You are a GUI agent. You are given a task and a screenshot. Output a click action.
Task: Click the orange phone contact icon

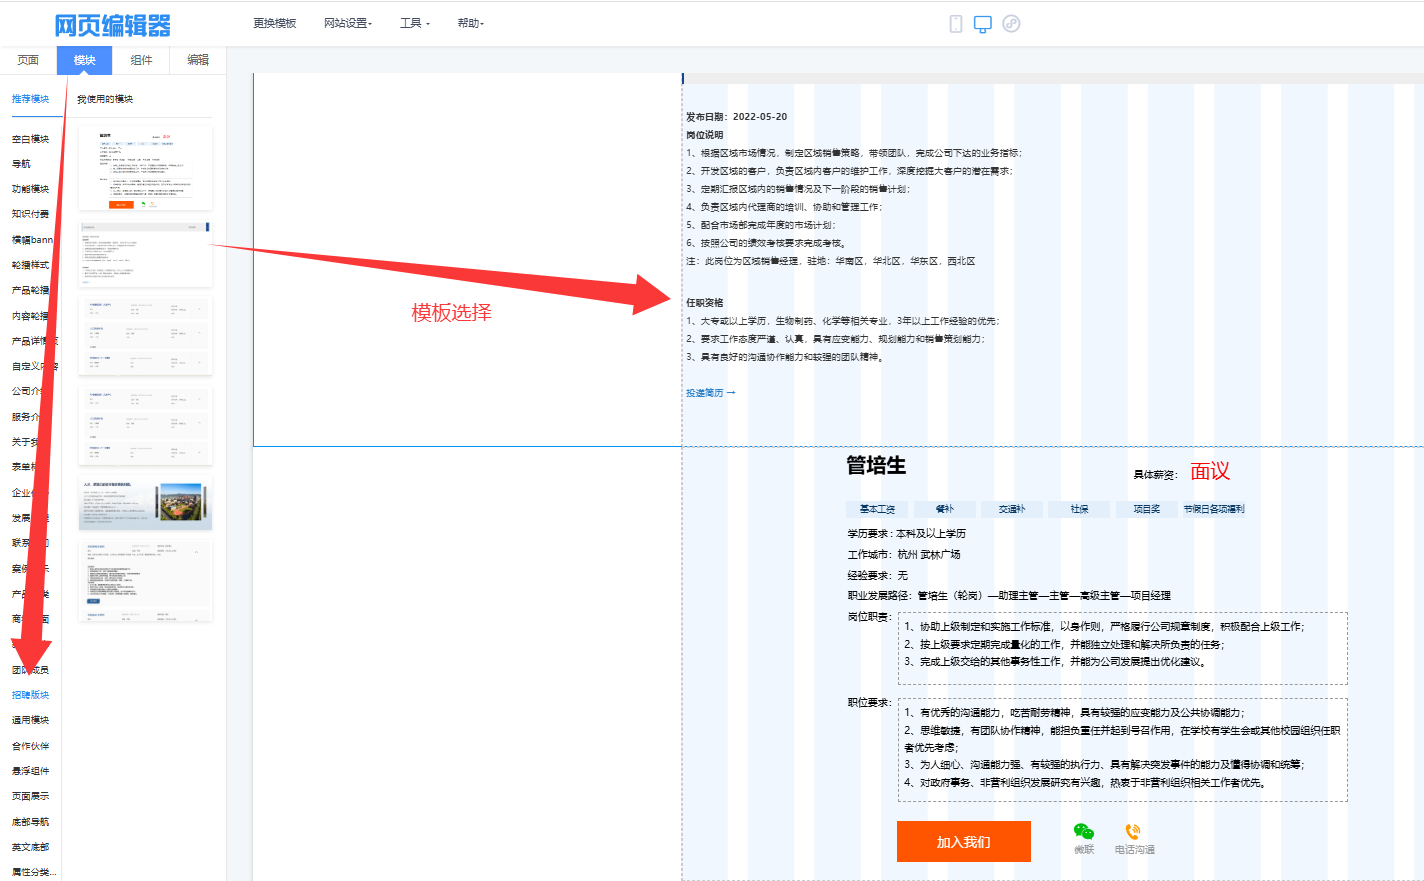tap(1133, 831)
